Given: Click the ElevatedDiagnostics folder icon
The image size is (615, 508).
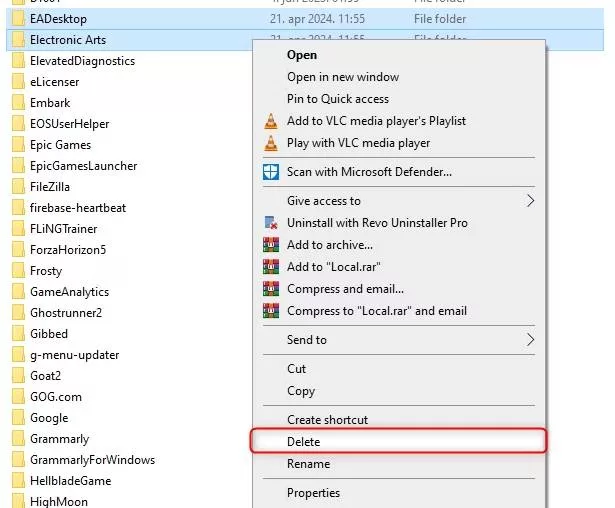Looking at the screenshot, I should pyautogui.click(x=18, y=61).
